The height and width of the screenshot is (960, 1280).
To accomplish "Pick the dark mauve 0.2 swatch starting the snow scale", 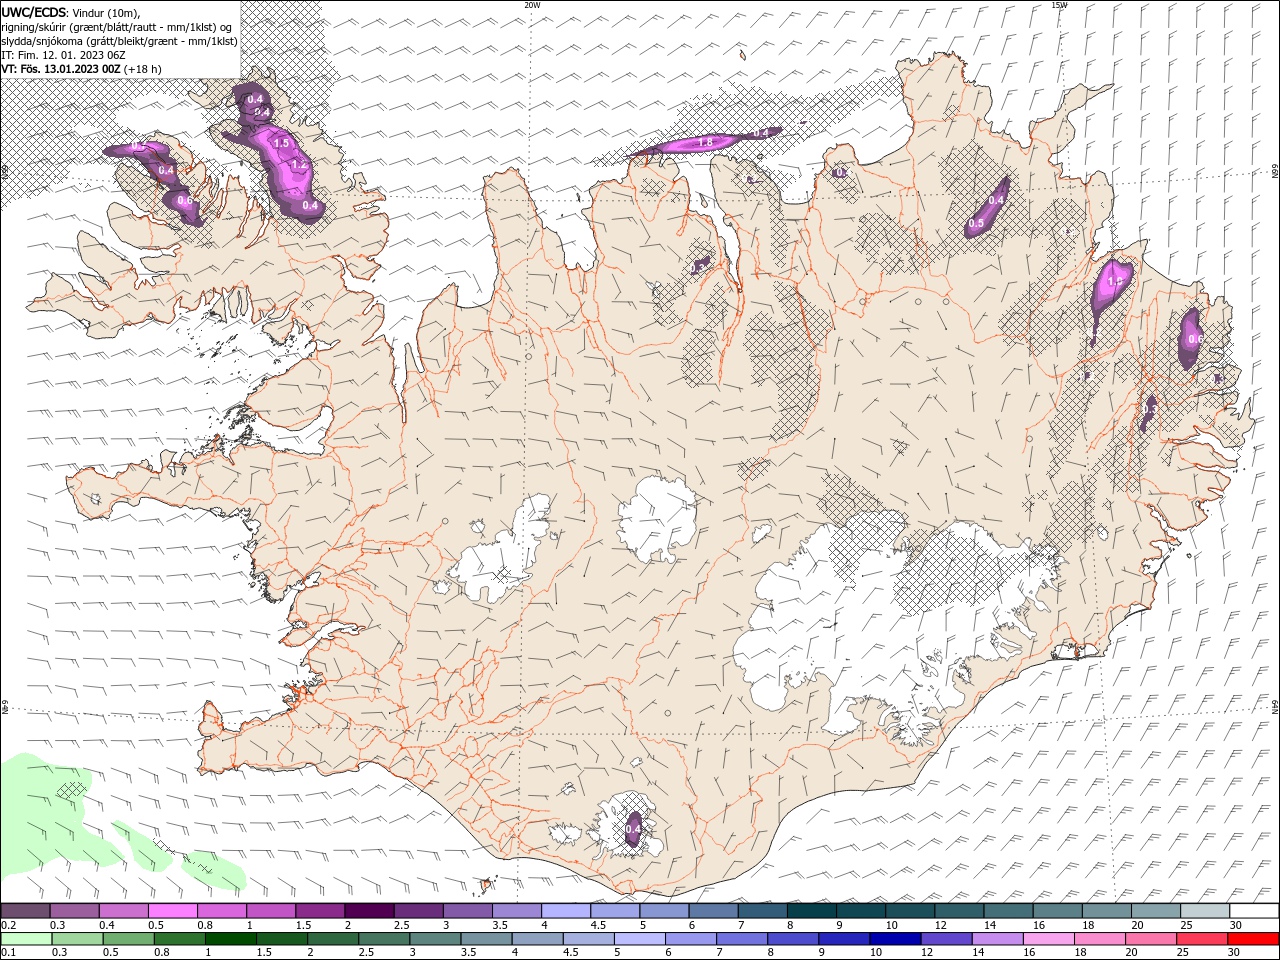I will tap(25, 911).
